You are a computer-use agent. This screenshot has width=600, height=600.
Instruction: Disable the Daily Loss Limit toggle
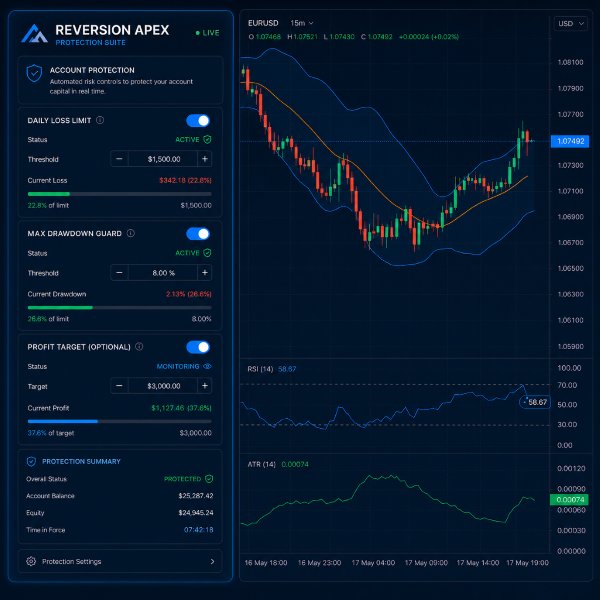point(198,121)
